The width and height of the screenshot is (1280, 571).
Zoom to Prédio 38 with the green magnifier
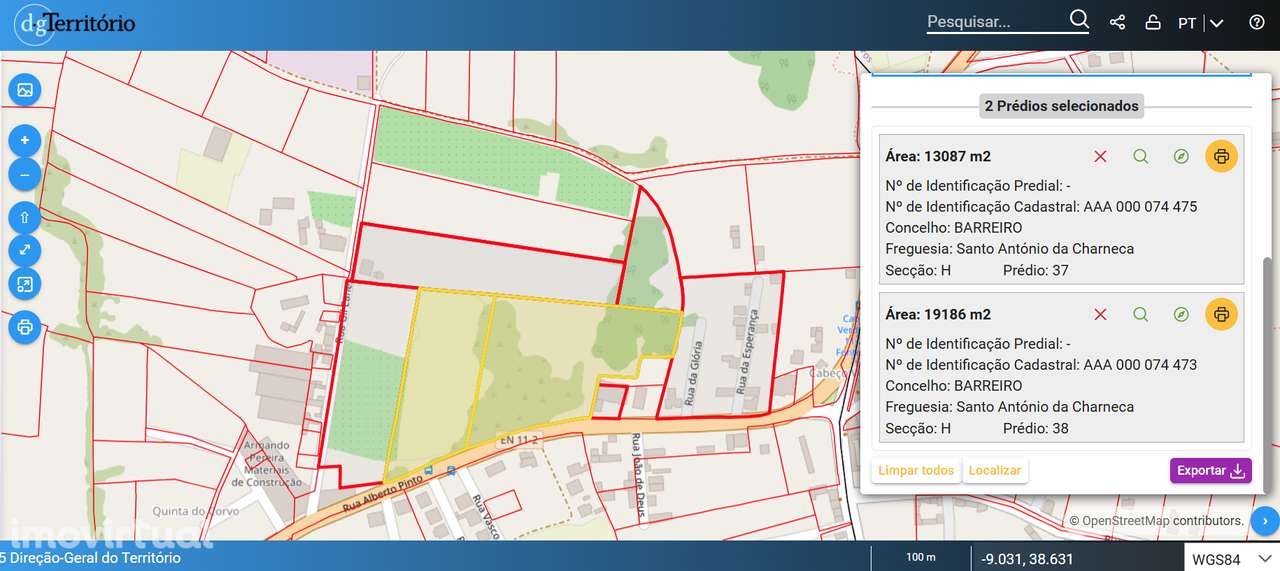(x=1141, y=314)
